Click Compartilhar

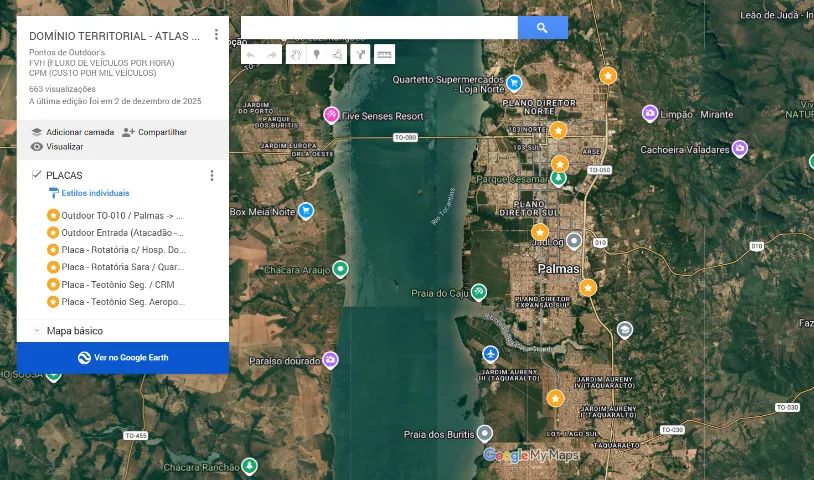(x=154, y=132)
